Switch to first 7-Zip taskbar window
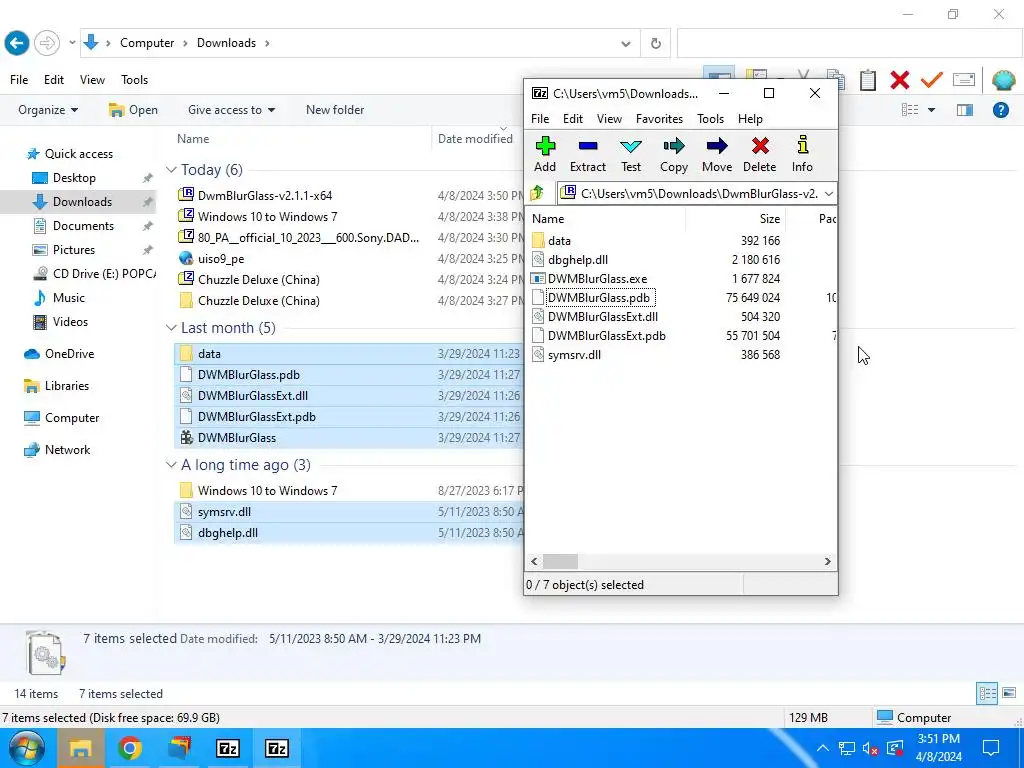Viewport: 1024px width, 768px height. coord(227,748)
